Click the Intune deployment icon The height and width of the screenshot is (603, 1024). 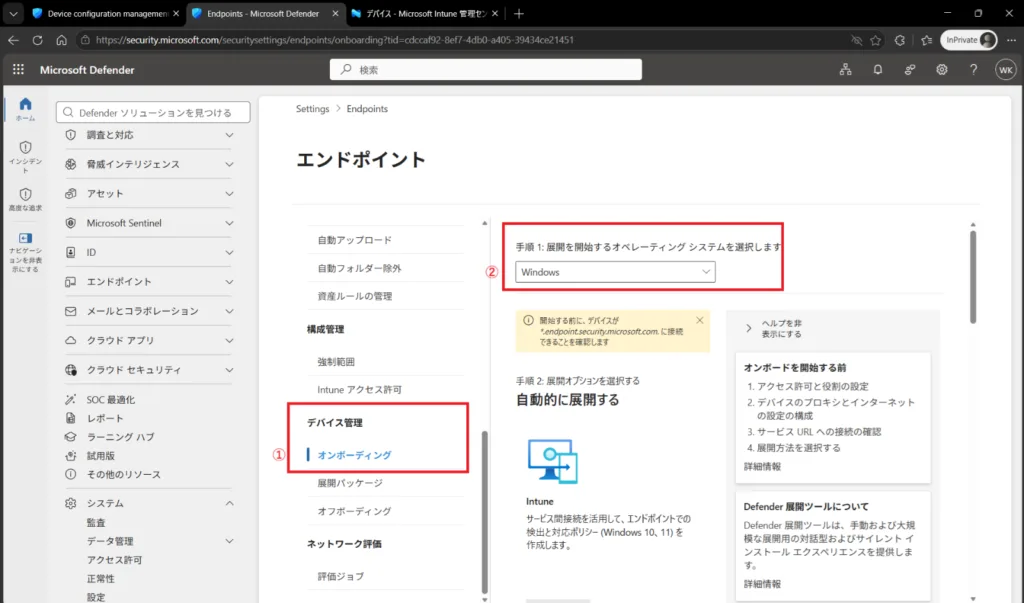pyautogui.click(x=552, y=461)
